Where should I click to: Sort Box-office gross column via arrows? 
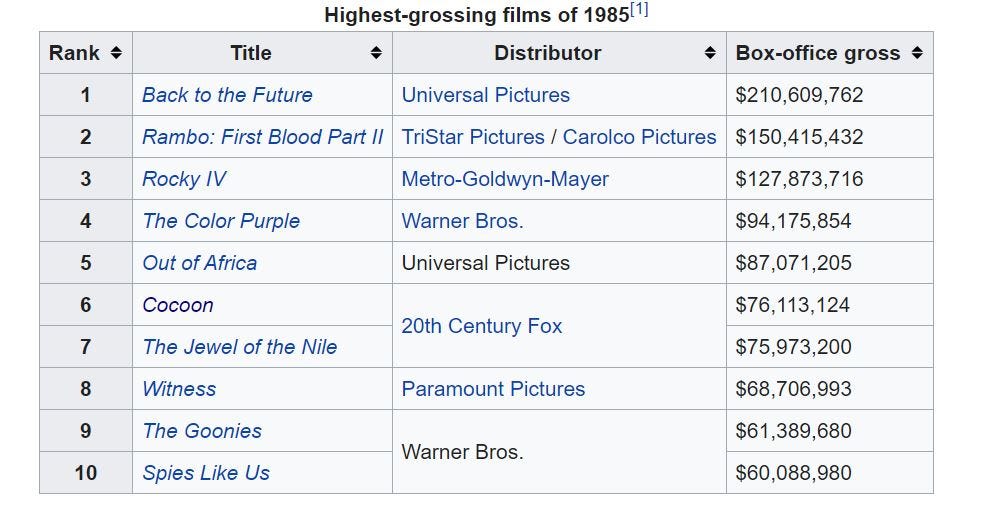(x=917, y=53)
